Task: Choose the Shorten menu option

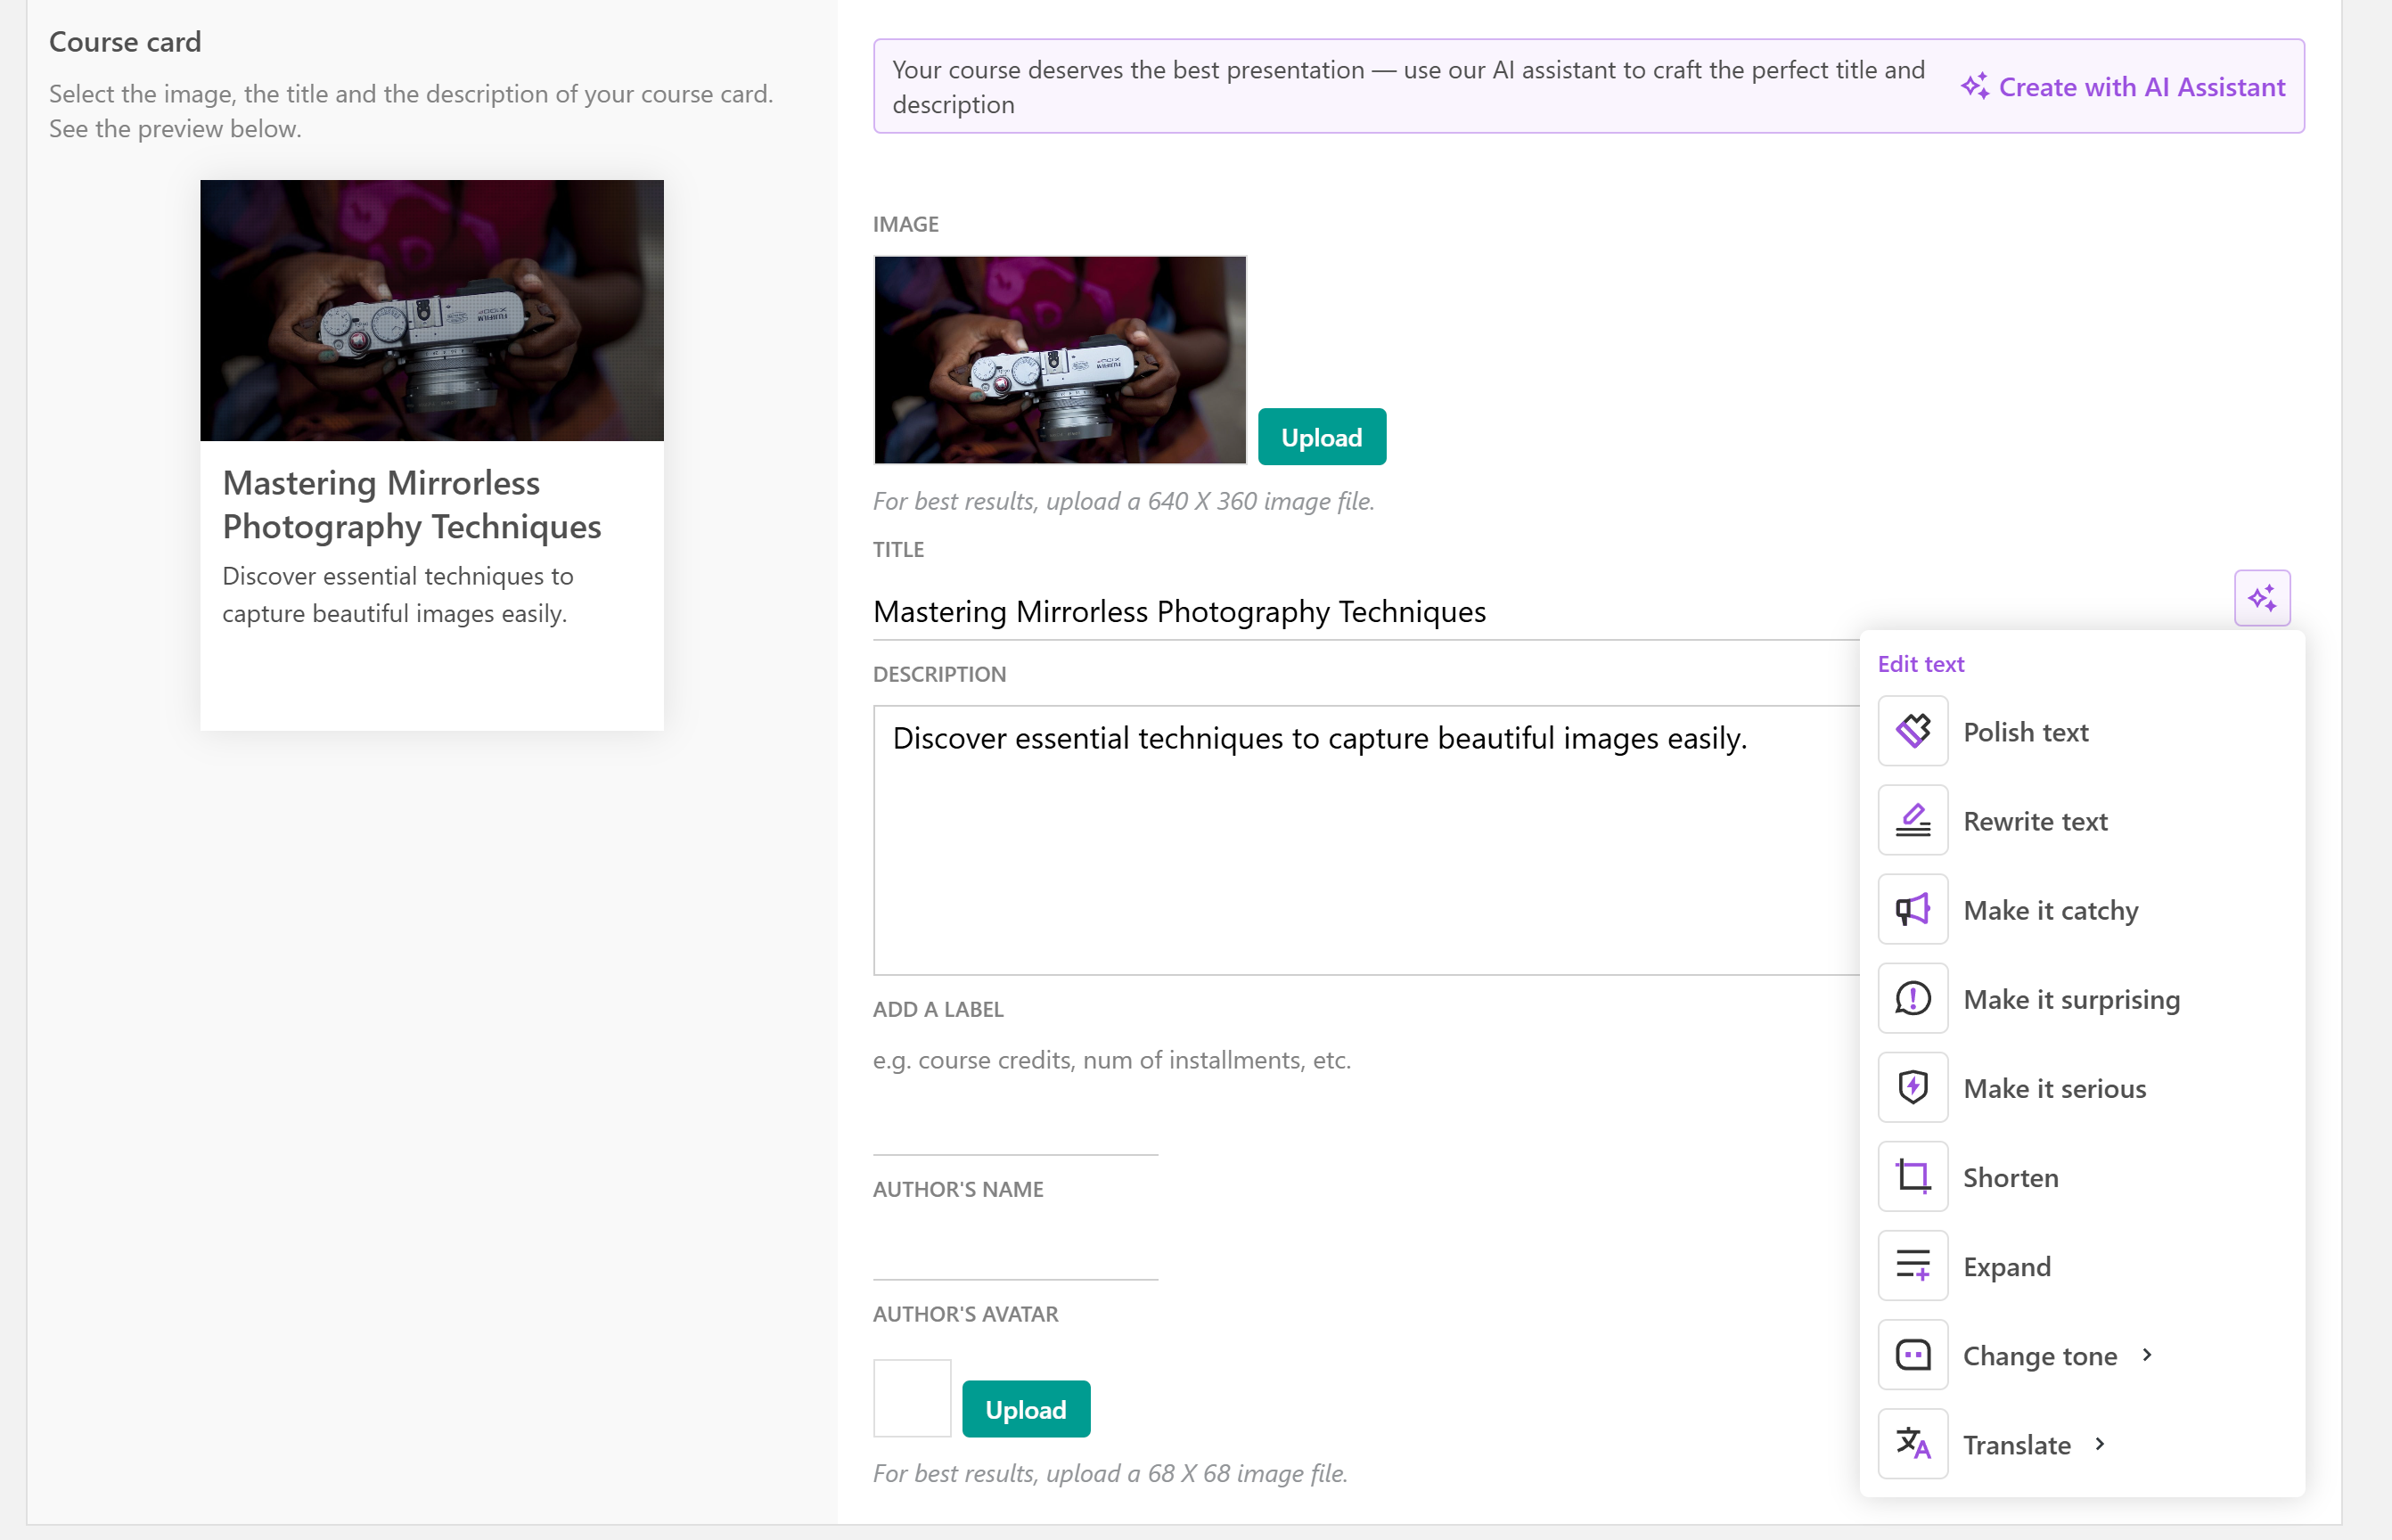Action: coord(2010,1178)
